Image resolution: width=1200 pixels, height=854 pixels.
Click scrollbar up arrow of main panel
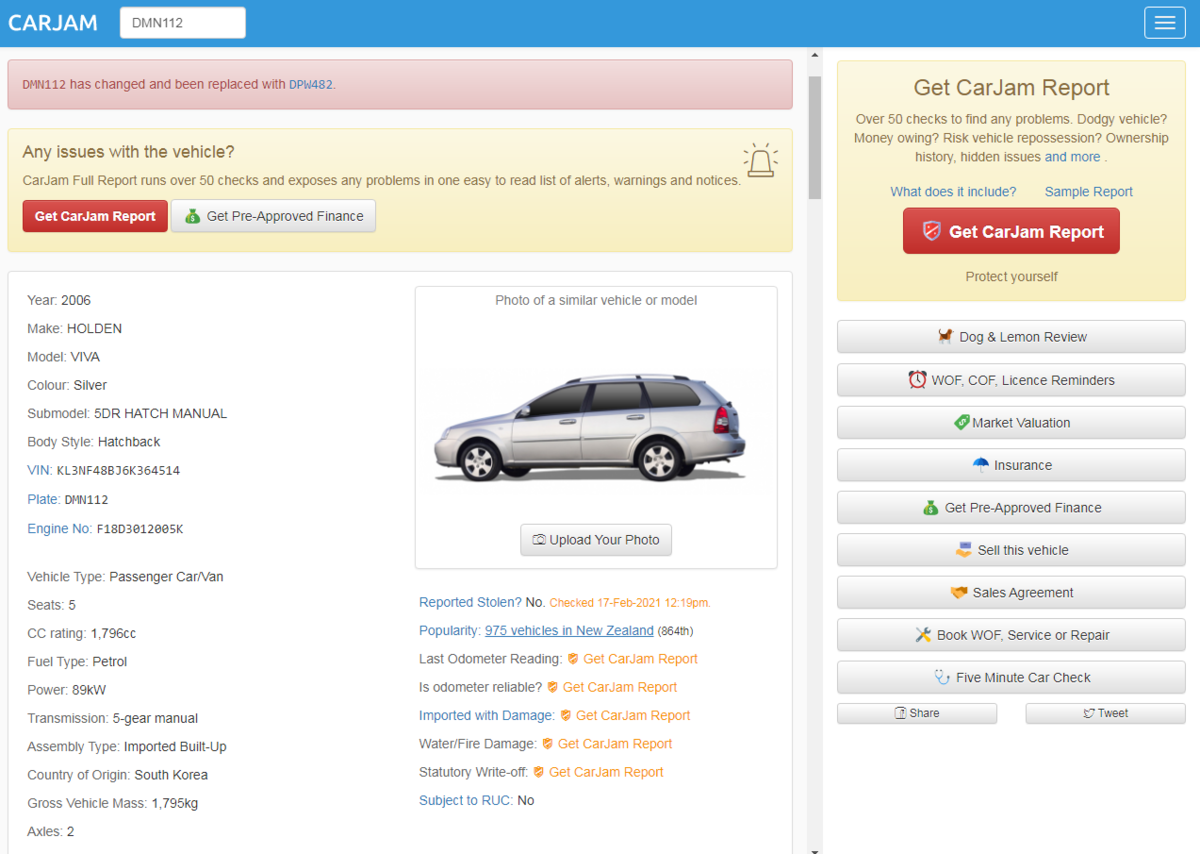(815, 55)
